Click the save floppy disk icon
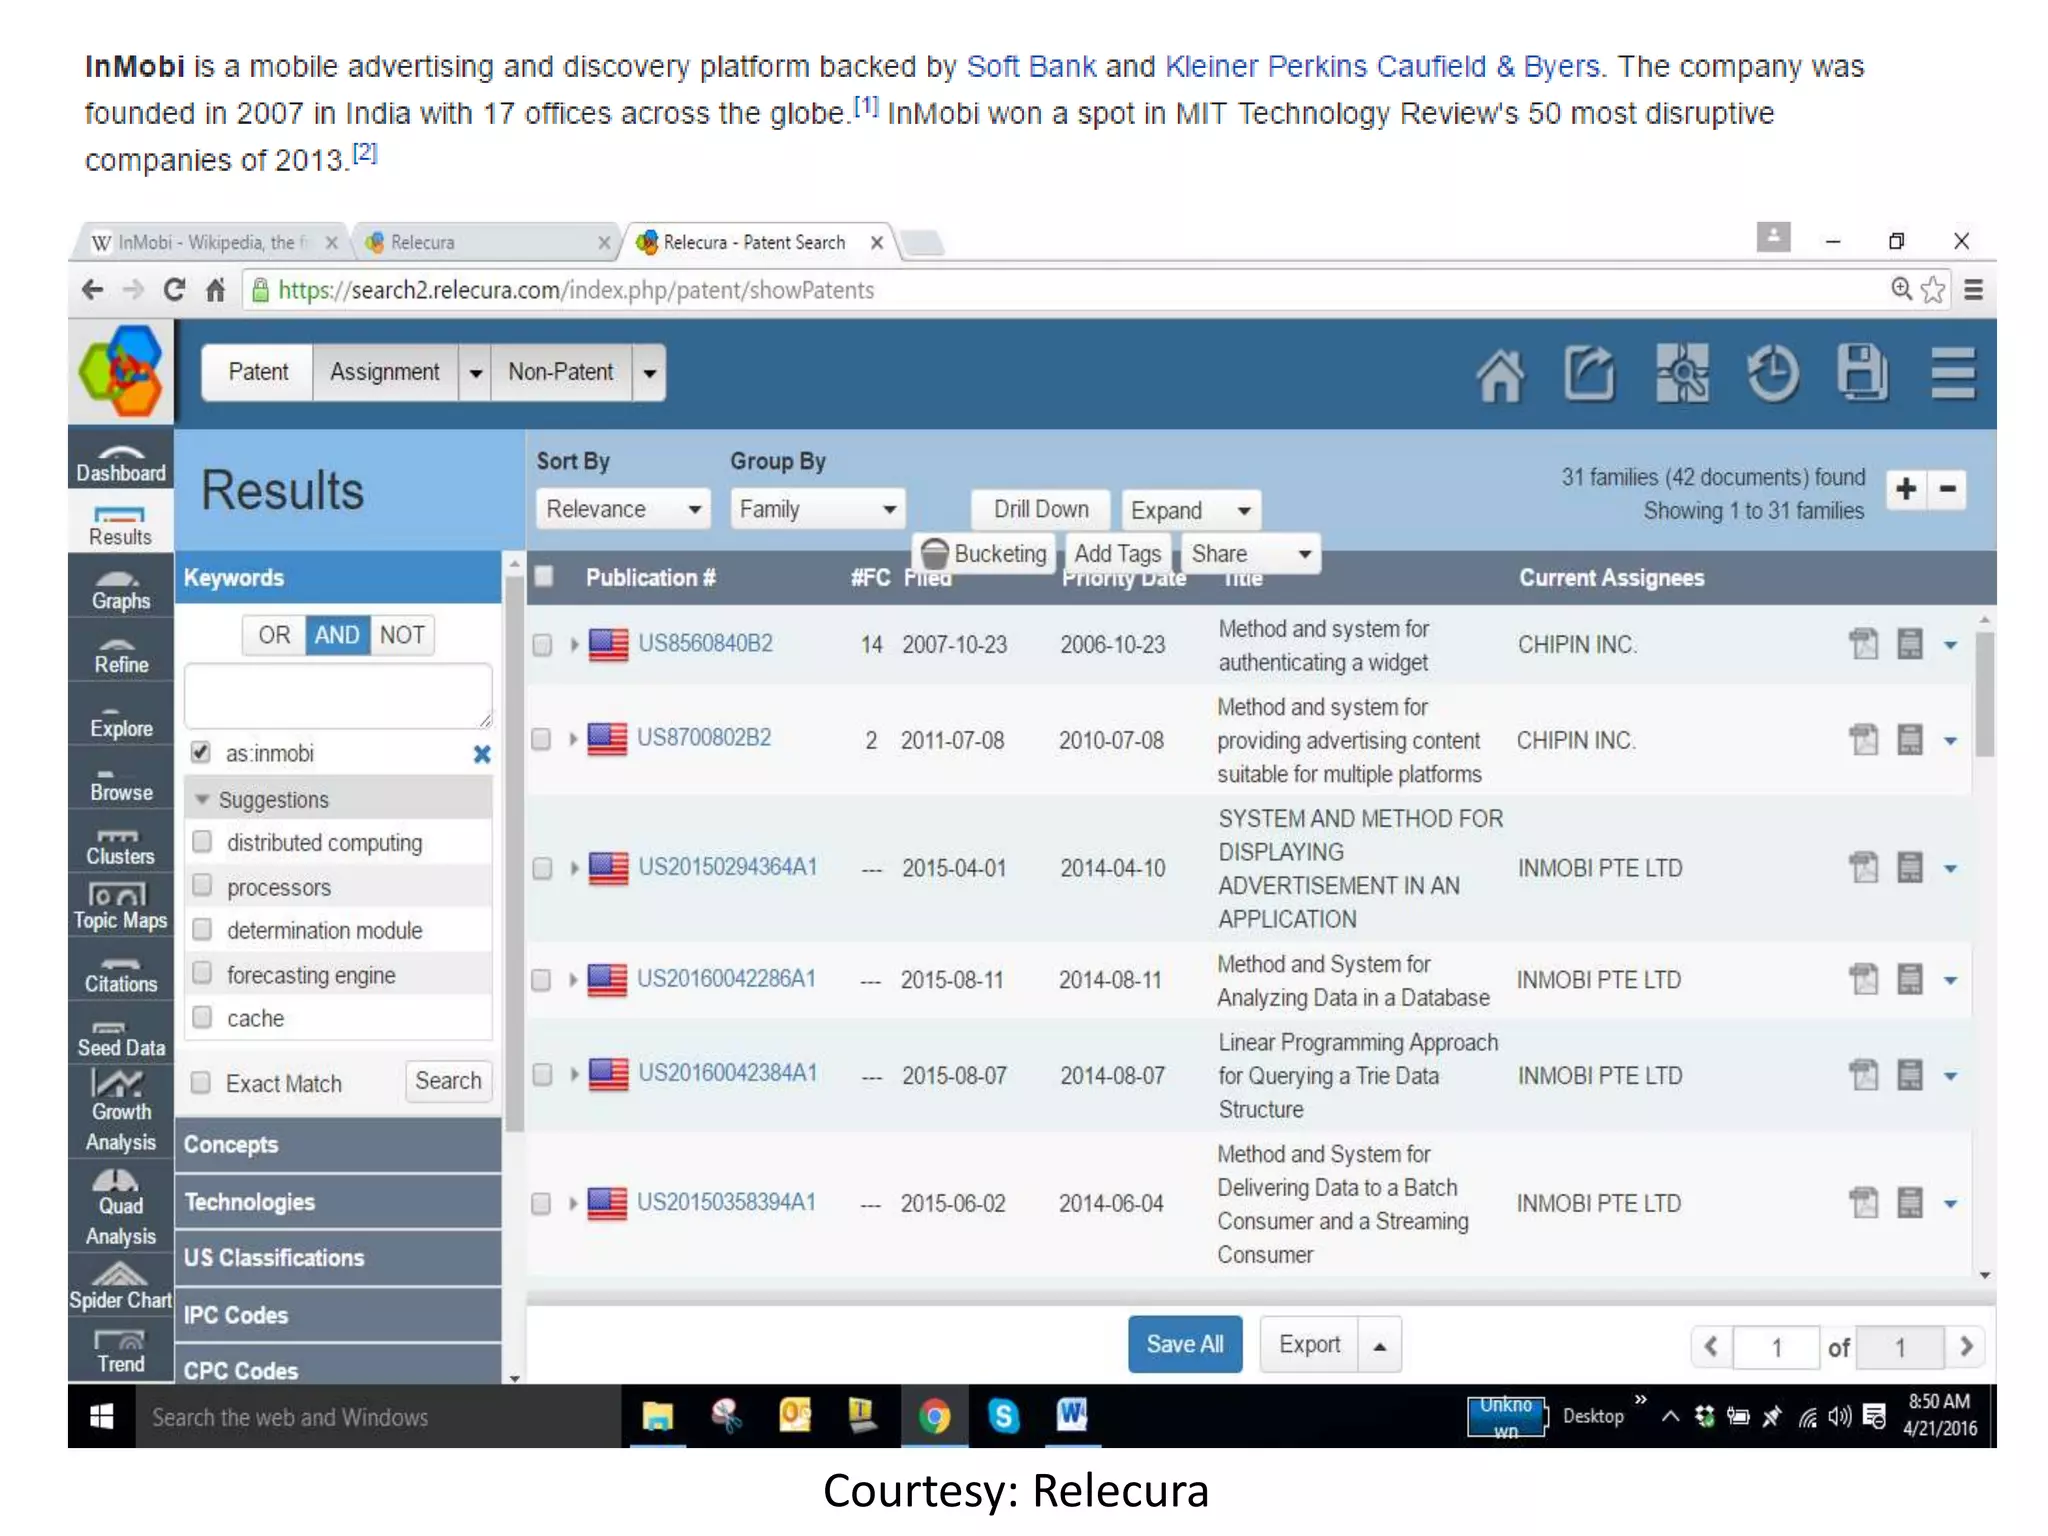 pyautogui.click(x=1862, y=374)
